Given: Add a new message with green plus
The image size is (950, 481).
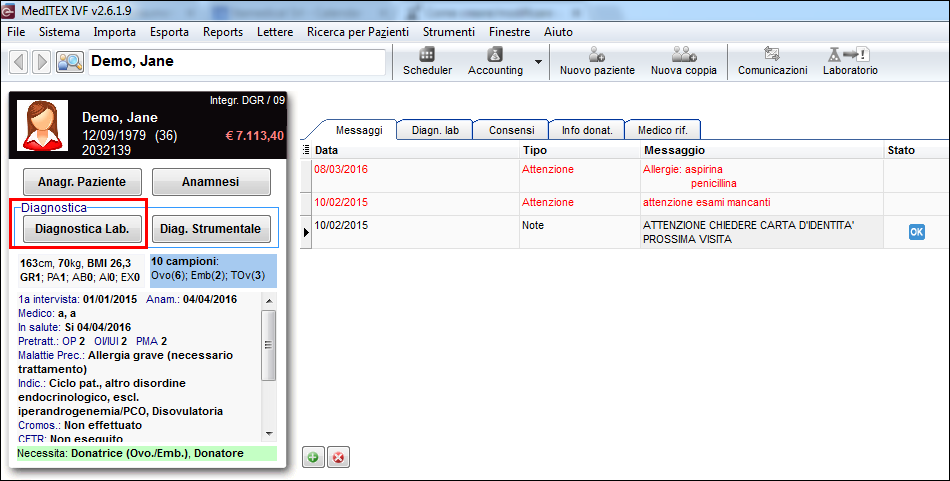Looking at the screenshot, I should pos(313,457).
